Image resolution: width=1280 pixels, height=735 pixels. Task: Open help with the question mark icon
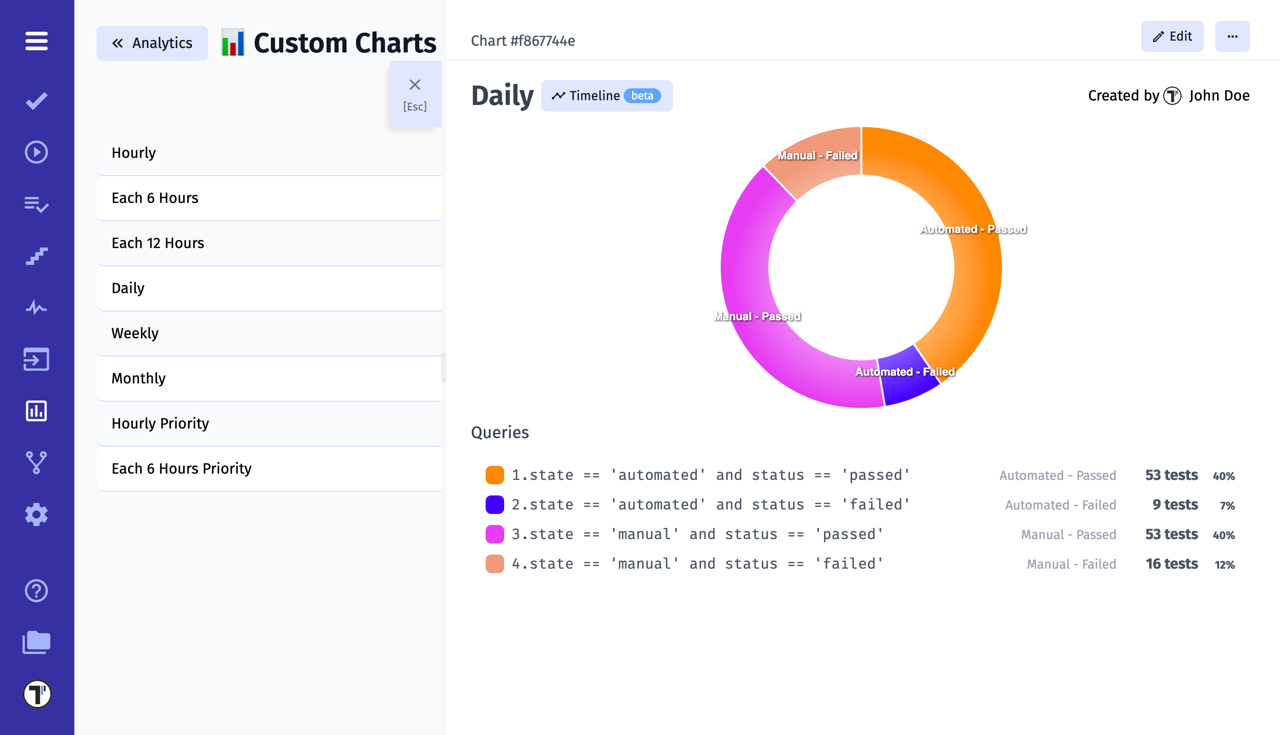click(x=36, y=591)
